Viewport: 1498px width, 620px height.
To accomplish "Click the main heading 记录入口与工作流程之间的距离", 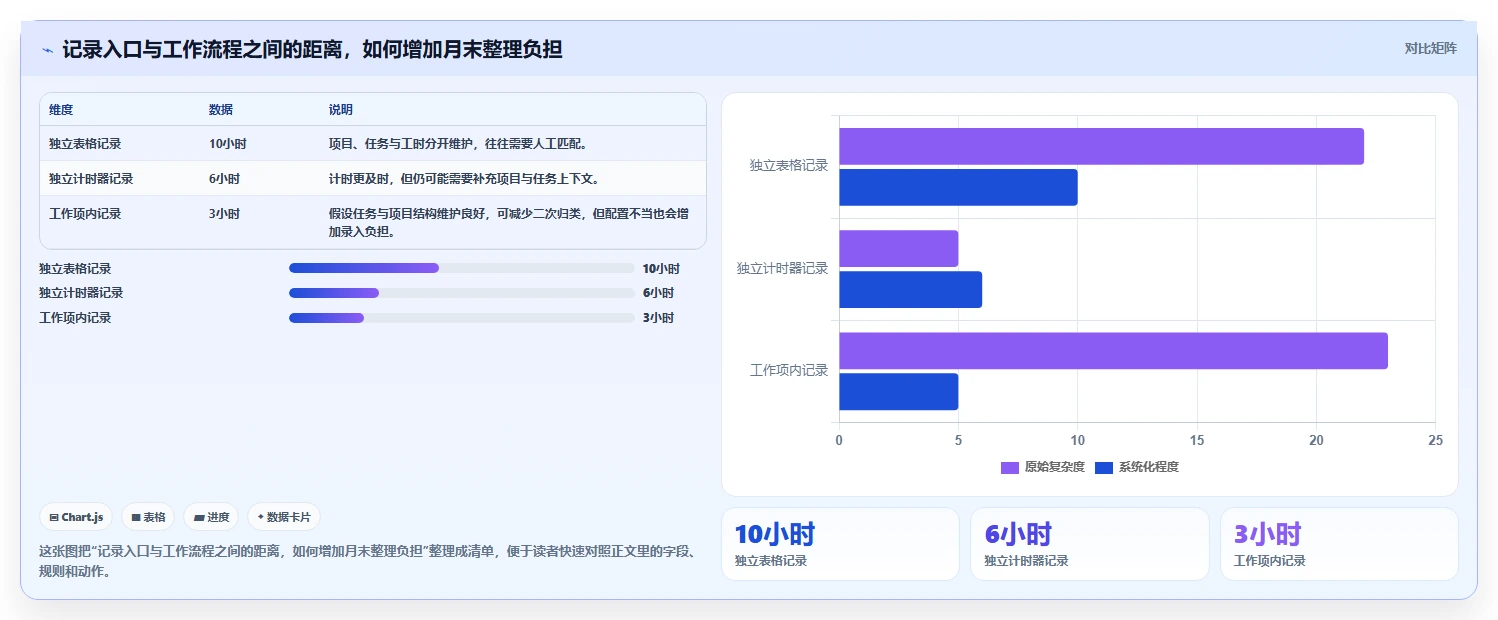I will 312,49.
